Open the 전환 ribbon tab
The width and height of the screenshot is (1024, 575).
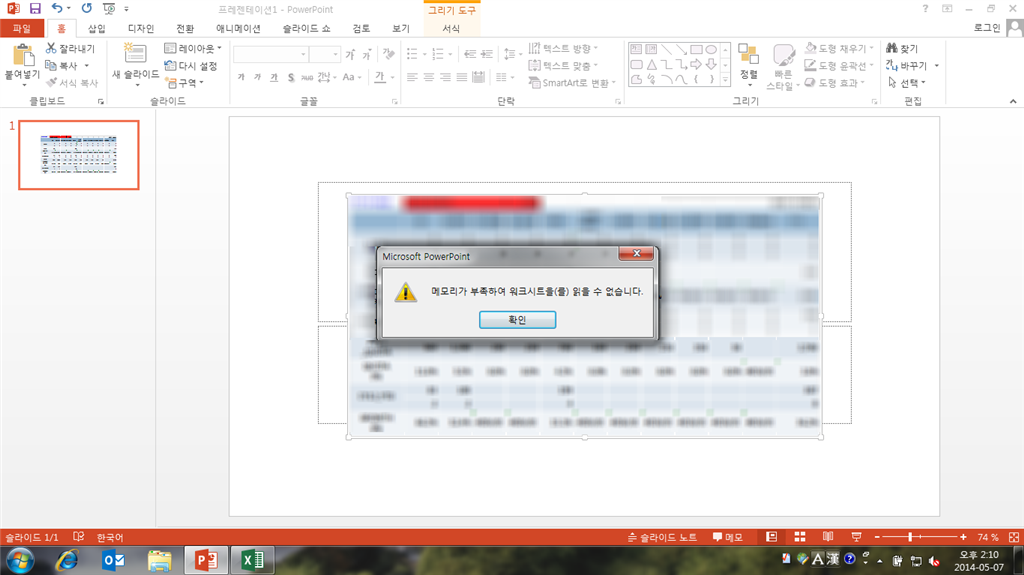tap(185, 29)
